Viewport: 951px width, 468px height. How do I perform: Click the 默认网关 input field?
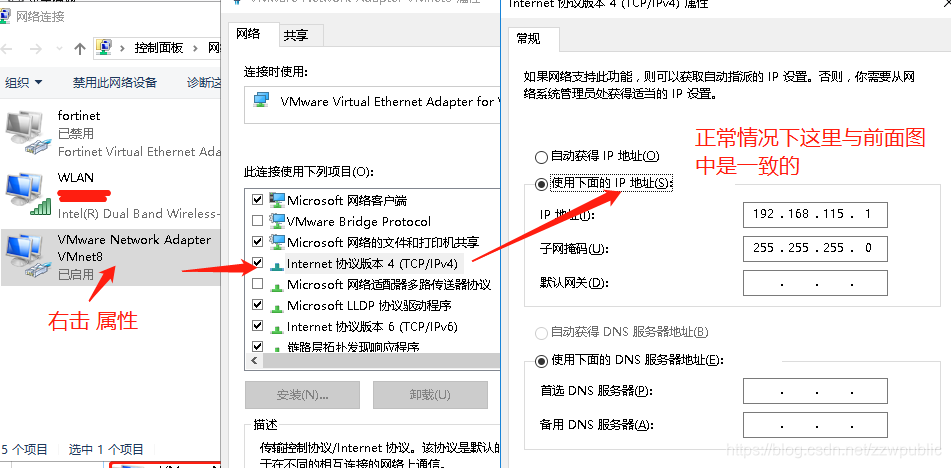pos(815,283)
